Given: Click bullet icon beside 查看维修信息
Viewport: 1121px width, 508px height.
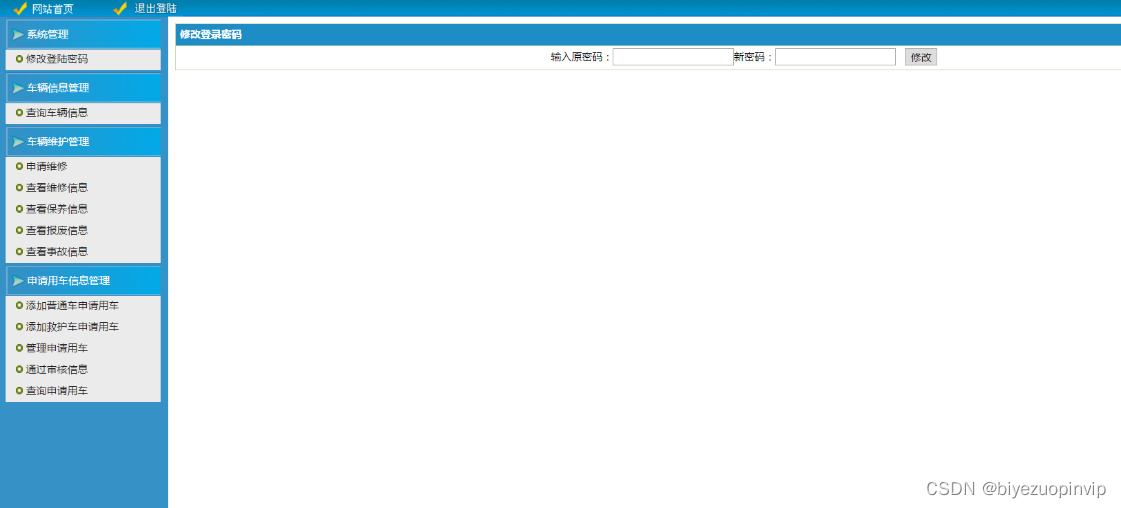Looking at the screenshot, I should coord(19,188).
